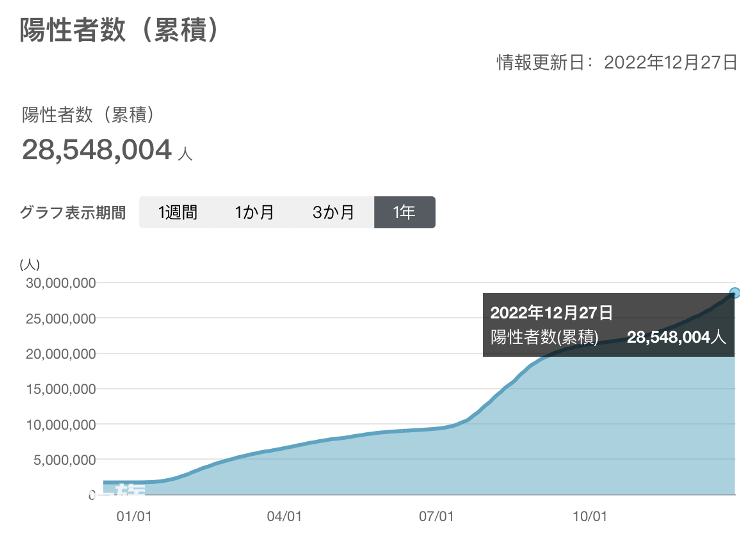Screen dimensions: 752x534
Task: Click the 10/01 x-axis label
Action: tap(589, 516)
